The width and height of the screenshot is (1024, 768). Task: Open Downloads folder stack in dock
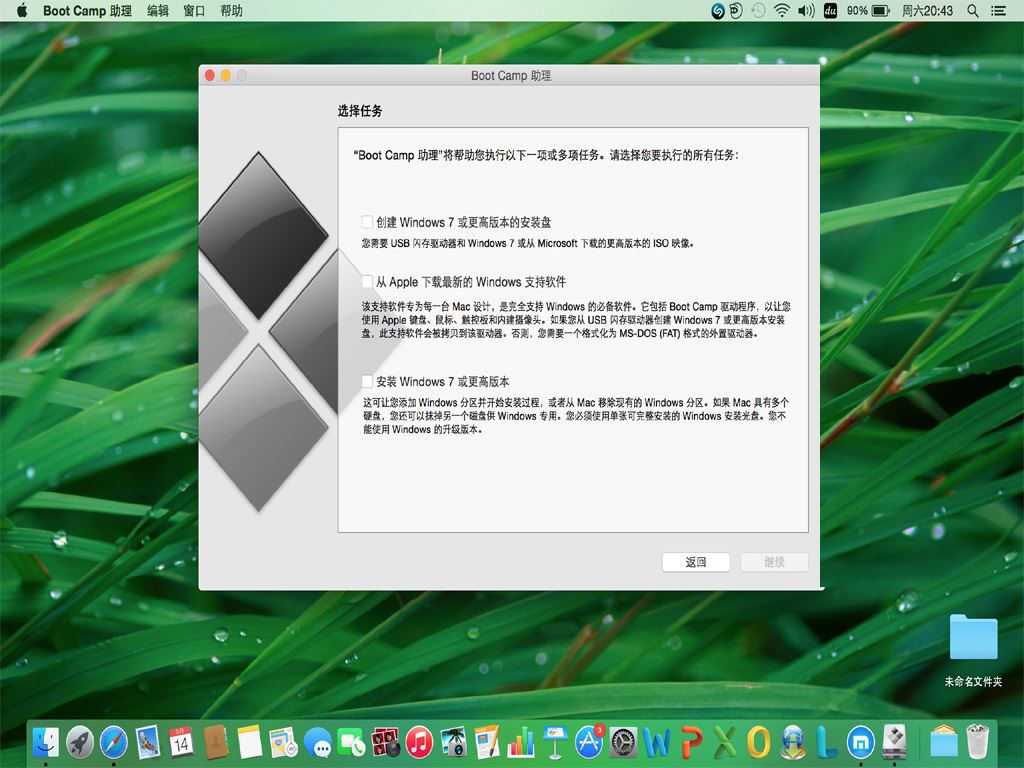click(944, 742)
